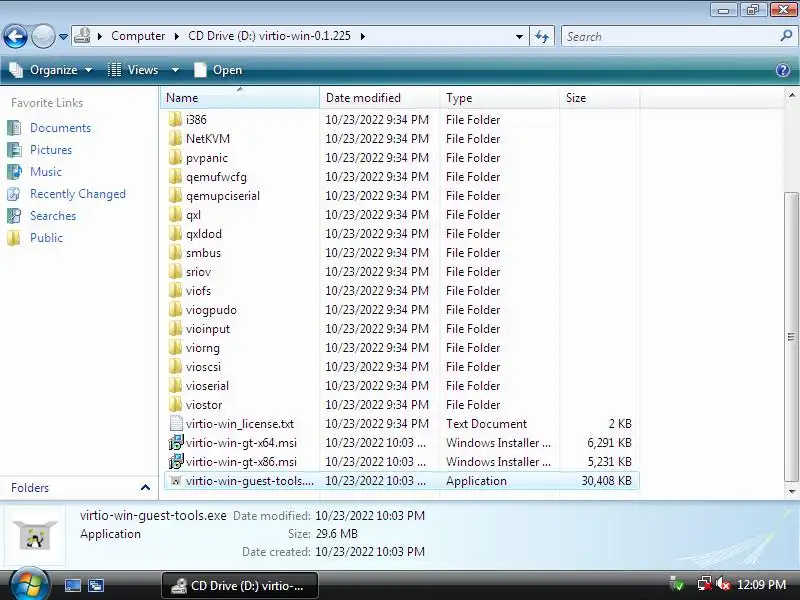Click the Views toolbar button

click(x=134, y=70)
